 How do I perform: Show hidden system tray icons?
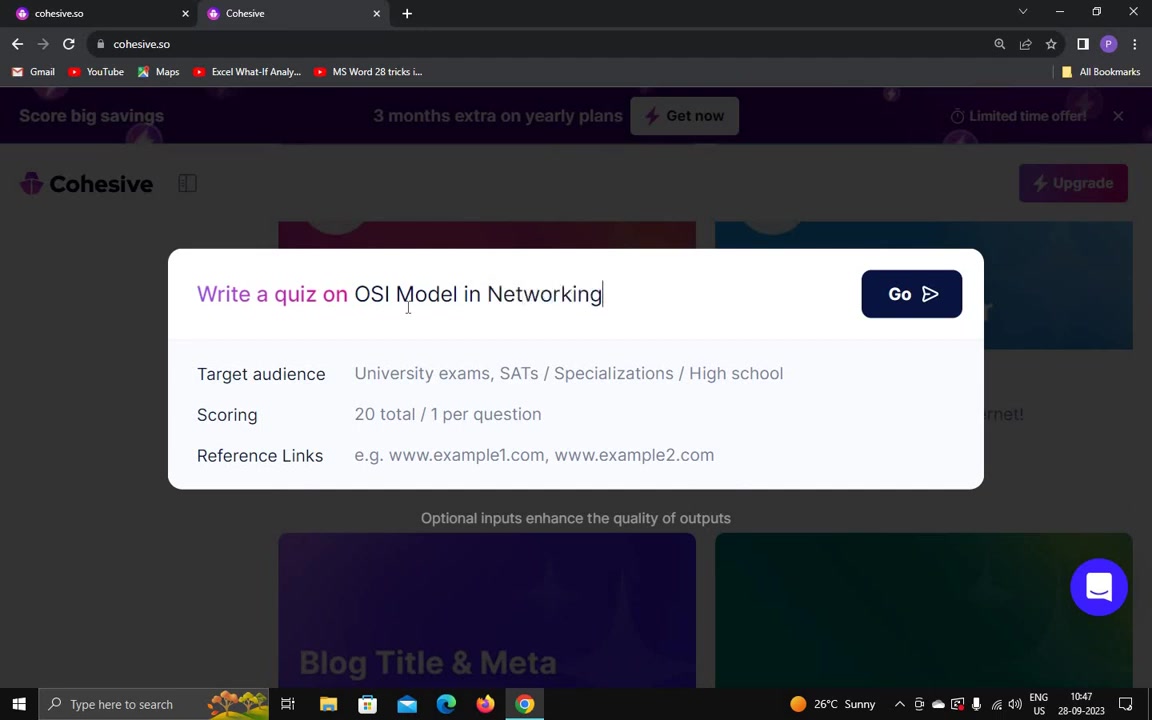[899, 704]
